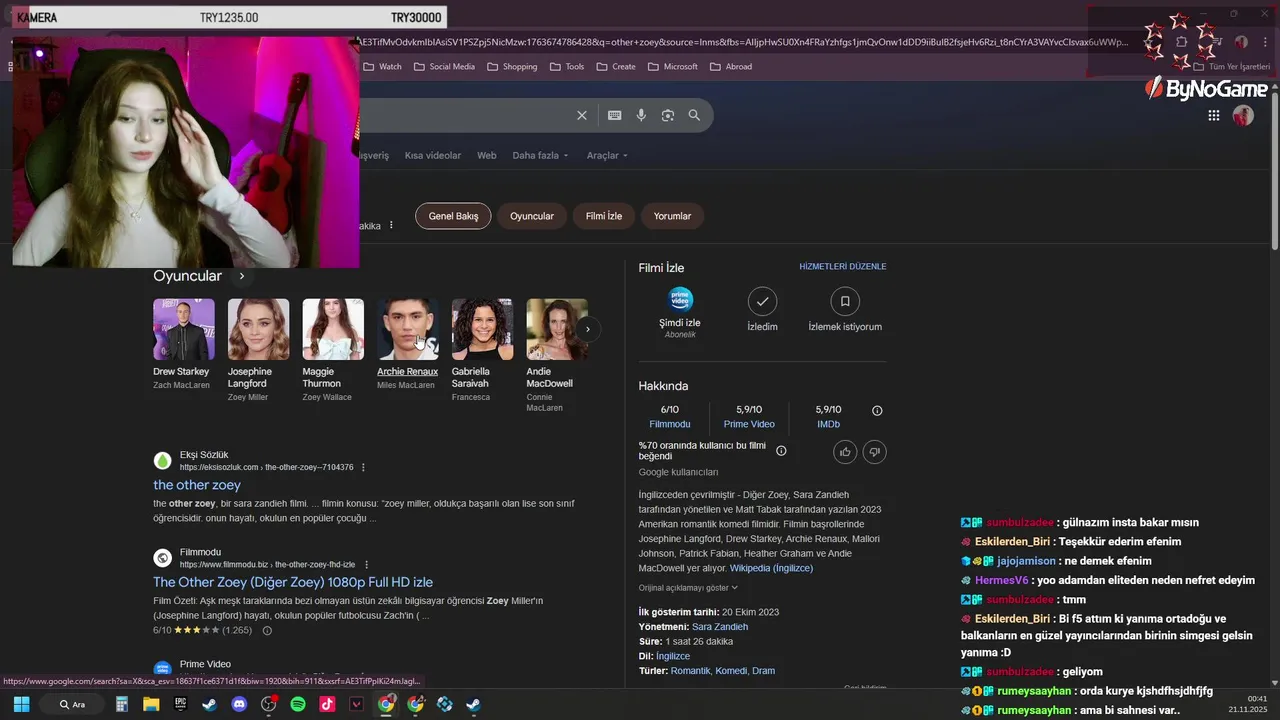Click Filmmodu rating source link

coord(670,424)
